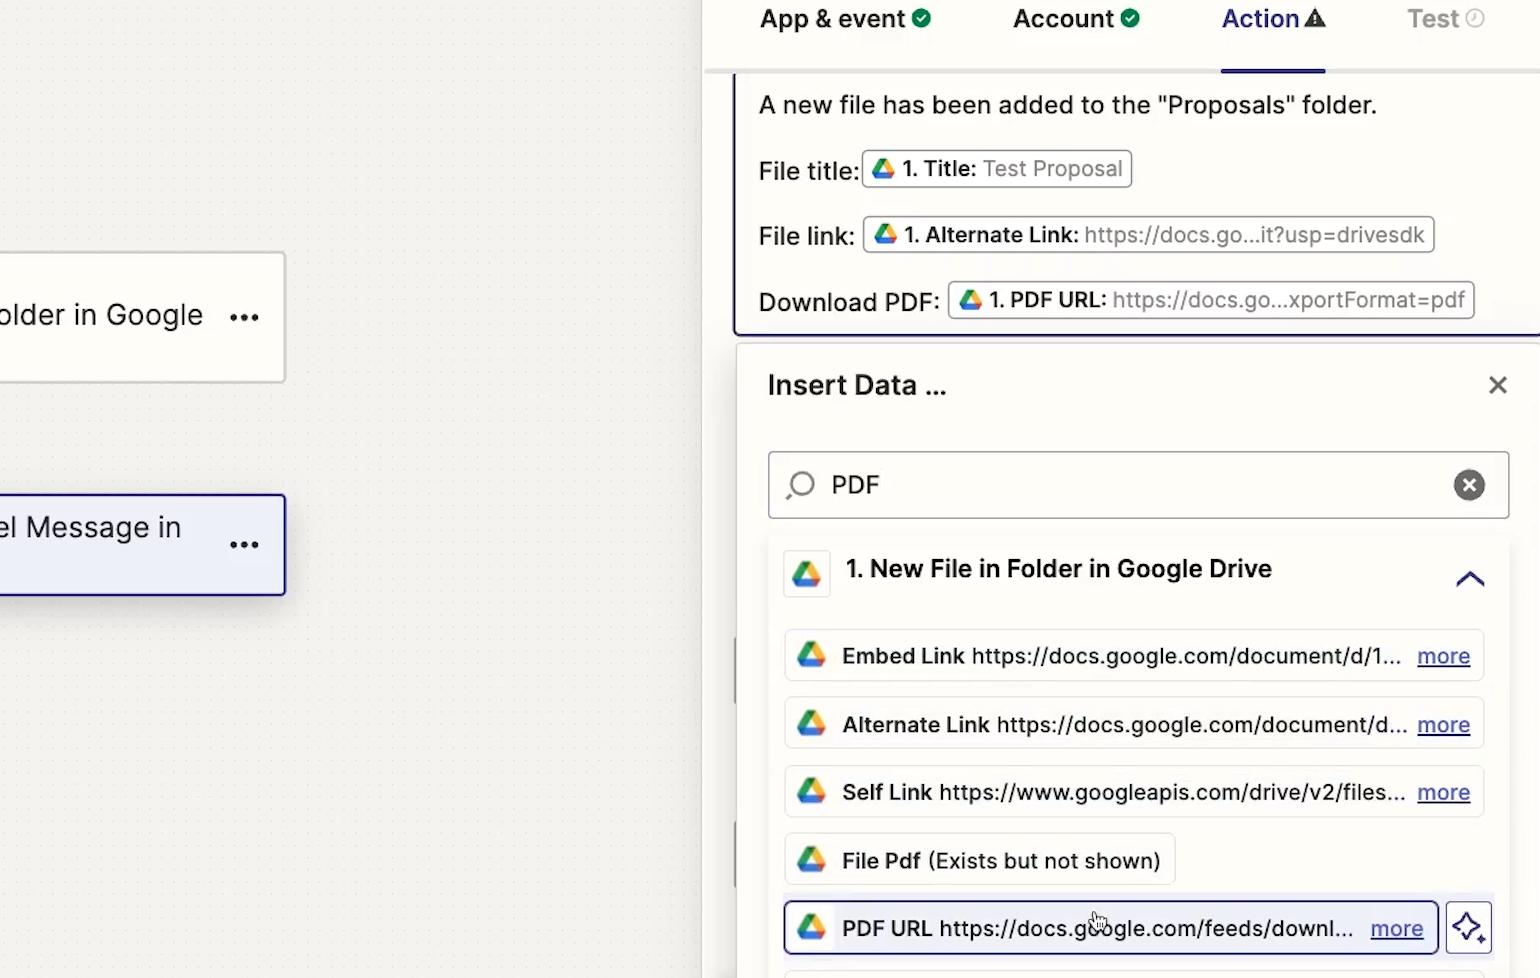Image resolution: width=1540 pixels, height=978 pixels.
Task: Click the 1. PDF URL data pill in message
Action: click(x=1211, y=300)
